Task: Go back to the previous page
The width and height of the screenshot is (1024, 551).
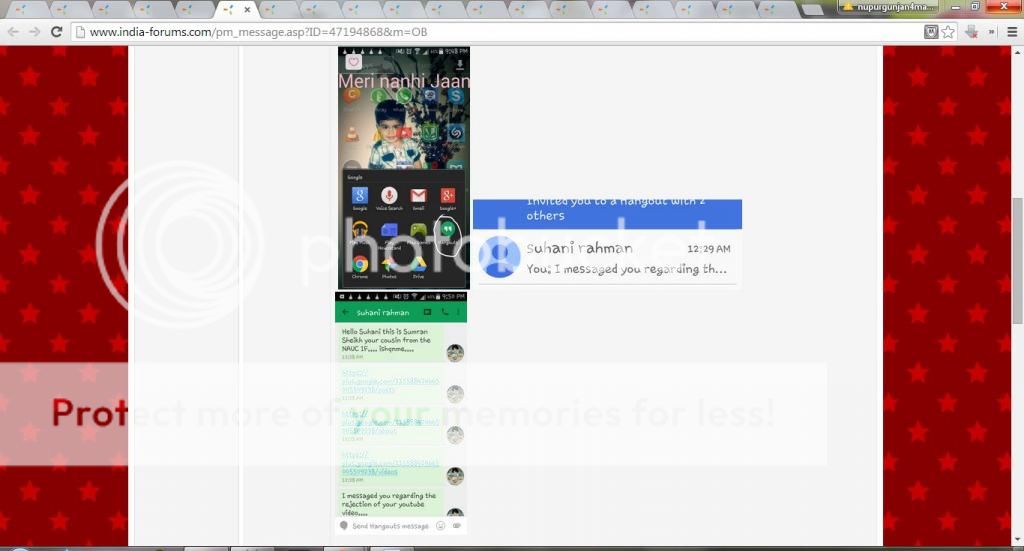Action: pos(12,32)
